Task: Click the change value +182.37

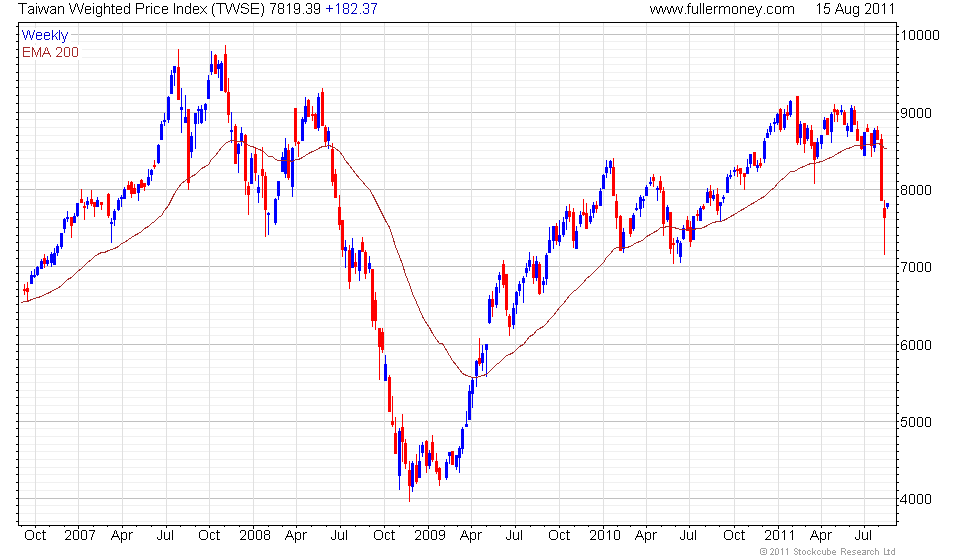Action: point(351,9)
